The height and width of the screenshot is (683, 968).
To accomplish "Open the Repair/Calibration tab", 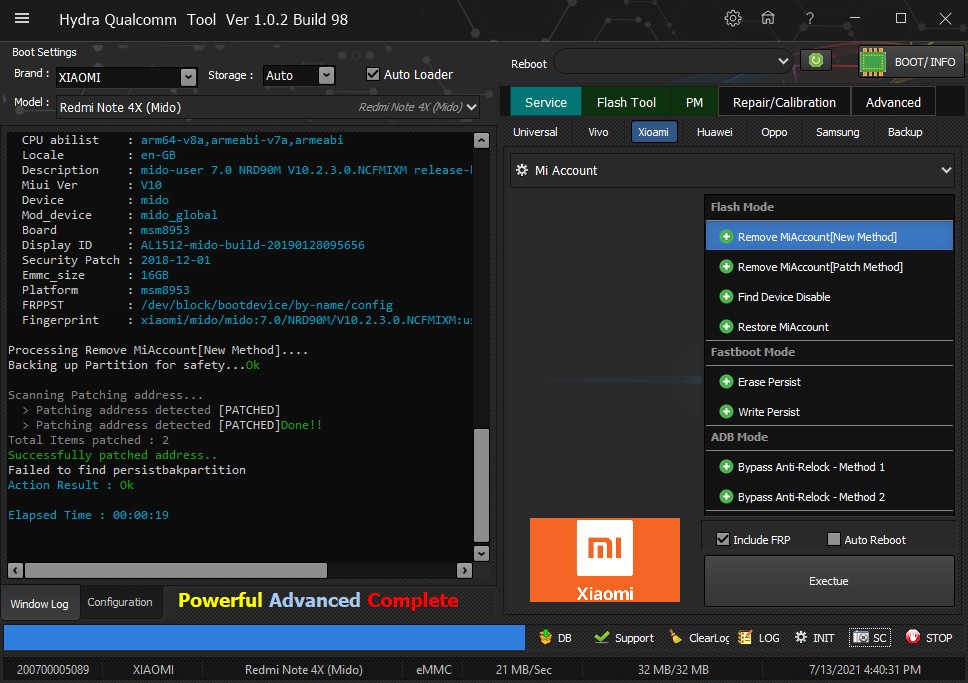I will point(784,102).
